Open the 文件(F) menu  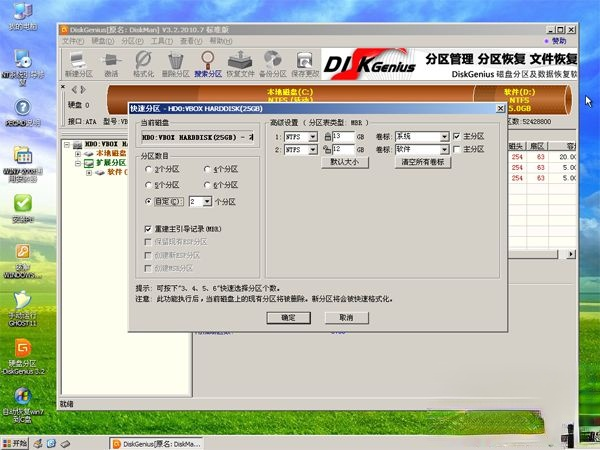click(x=73, y=41)
